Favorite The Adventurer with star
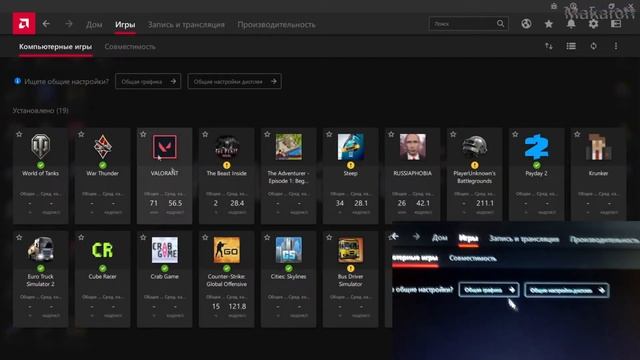 tap(267, 134)
